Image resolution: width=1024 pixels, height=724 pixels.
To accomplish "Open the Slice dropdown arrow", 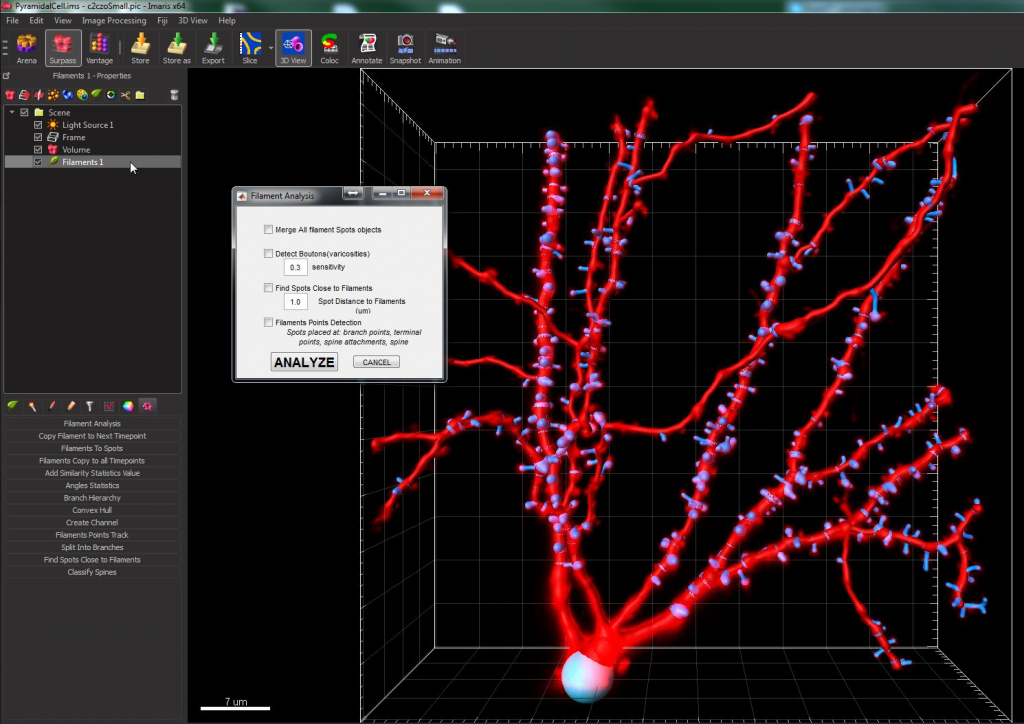I will coord(270,48).
